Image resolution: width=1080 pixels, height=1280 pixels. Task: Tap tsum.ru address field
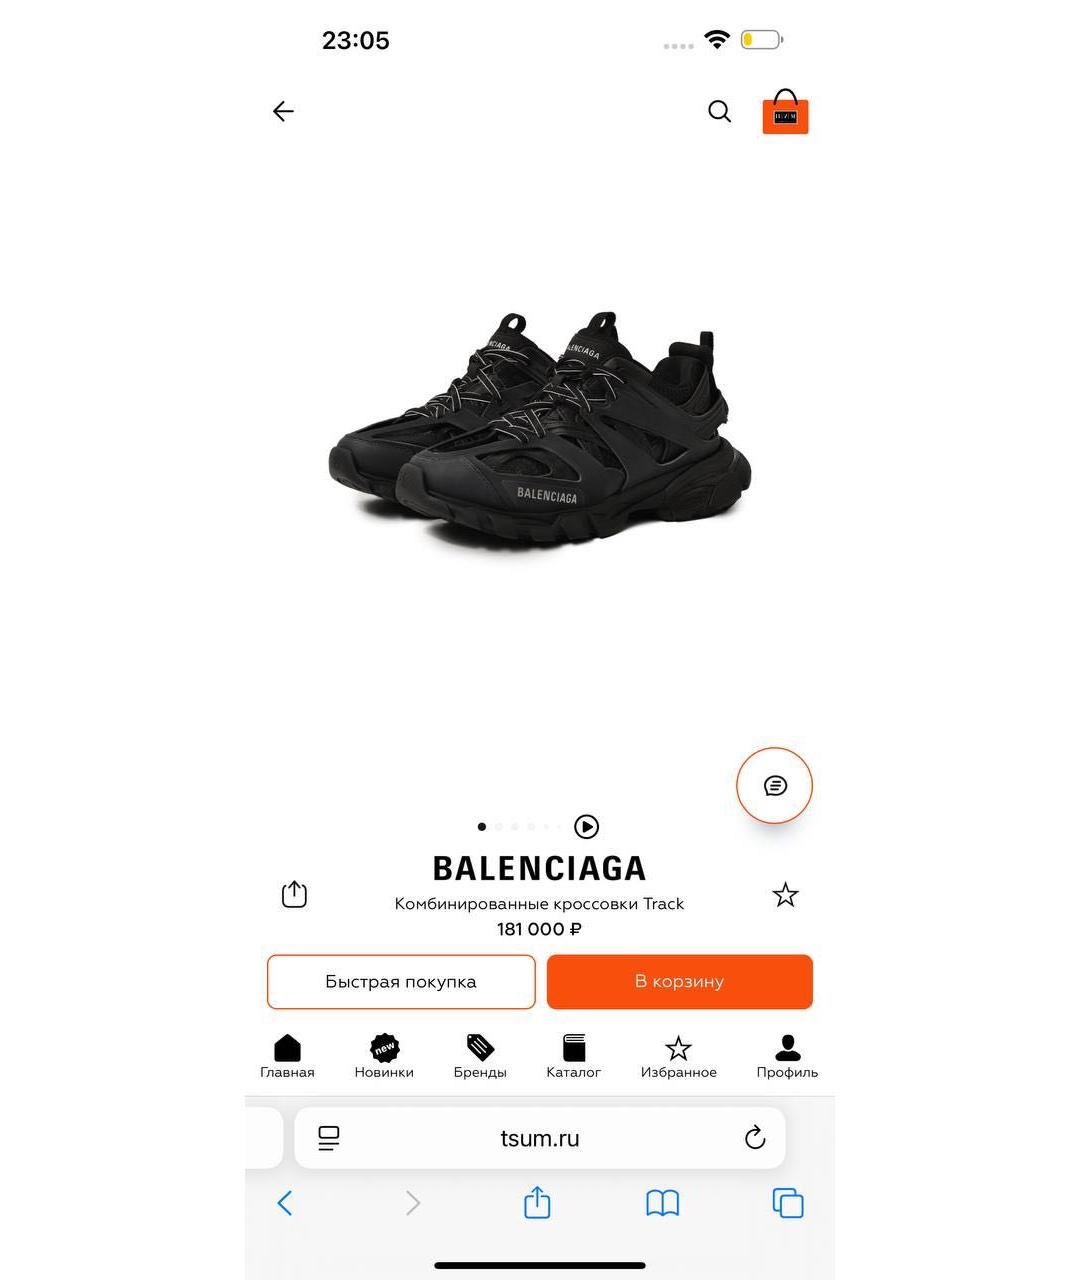(x=540, y=1138)
